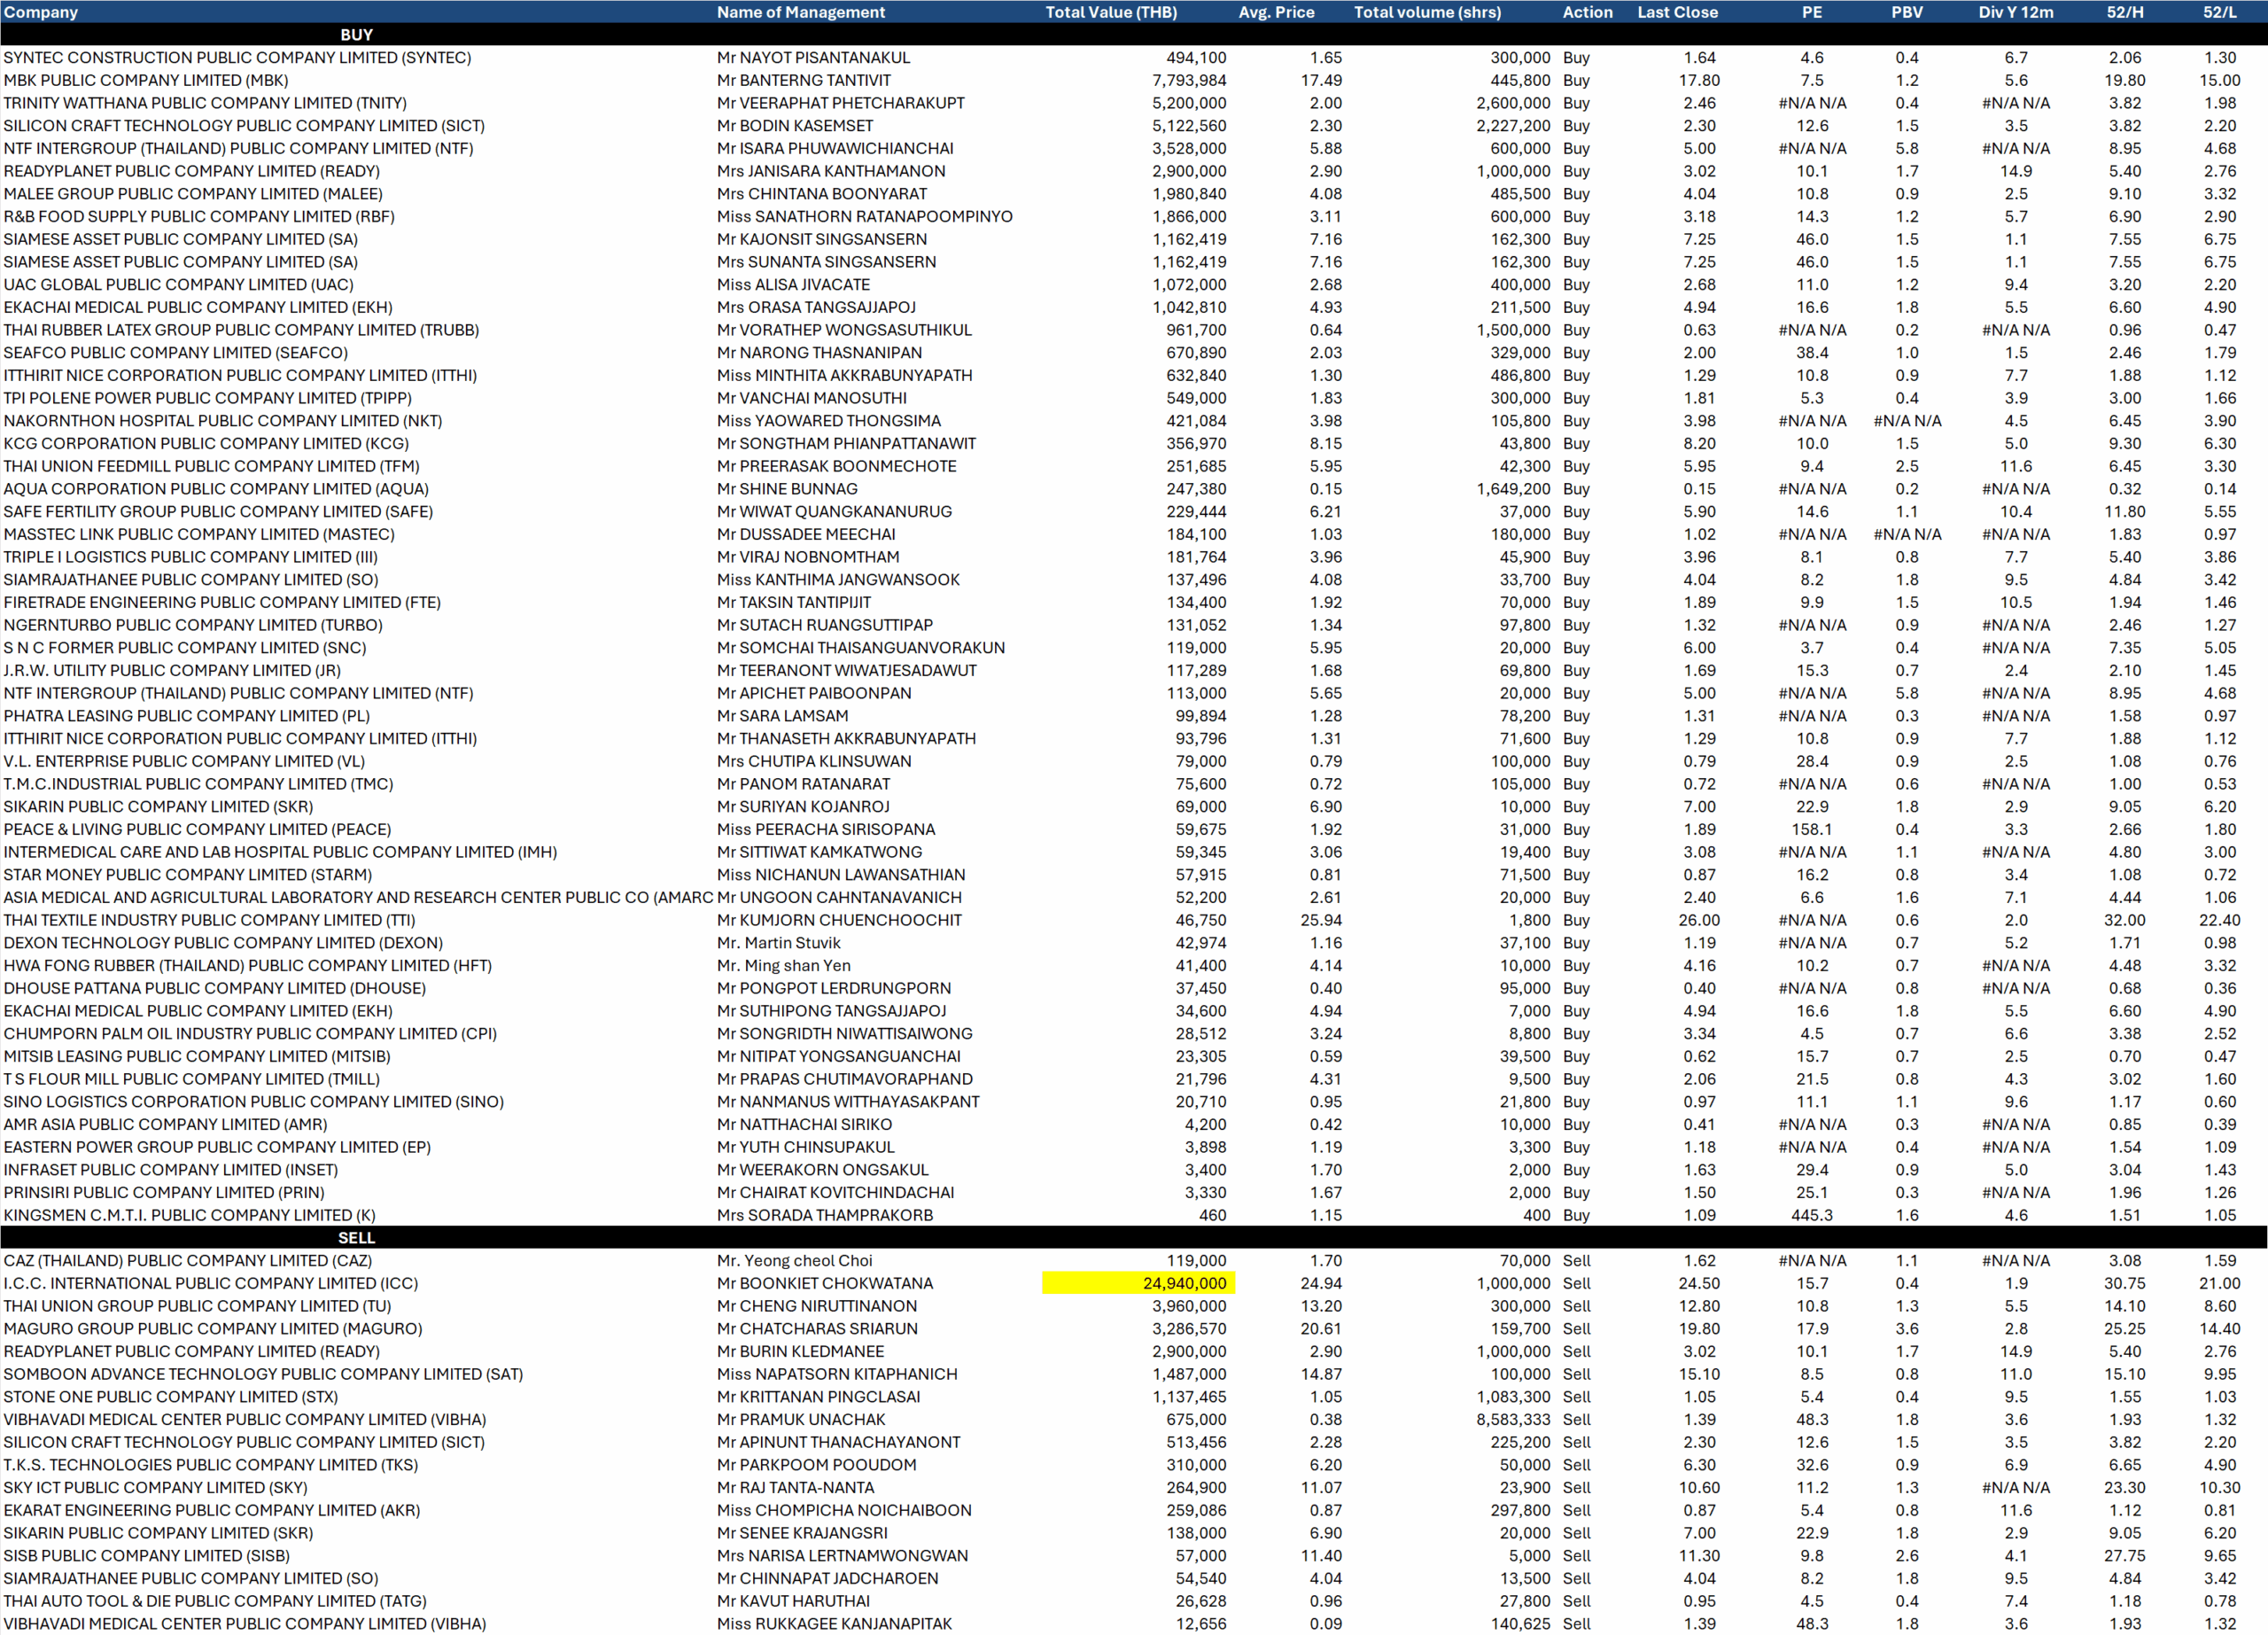This screenshot has height=1635, width=2268.
Task: Click the Total Value (THB) header
Action: [x=1110, y=12]
